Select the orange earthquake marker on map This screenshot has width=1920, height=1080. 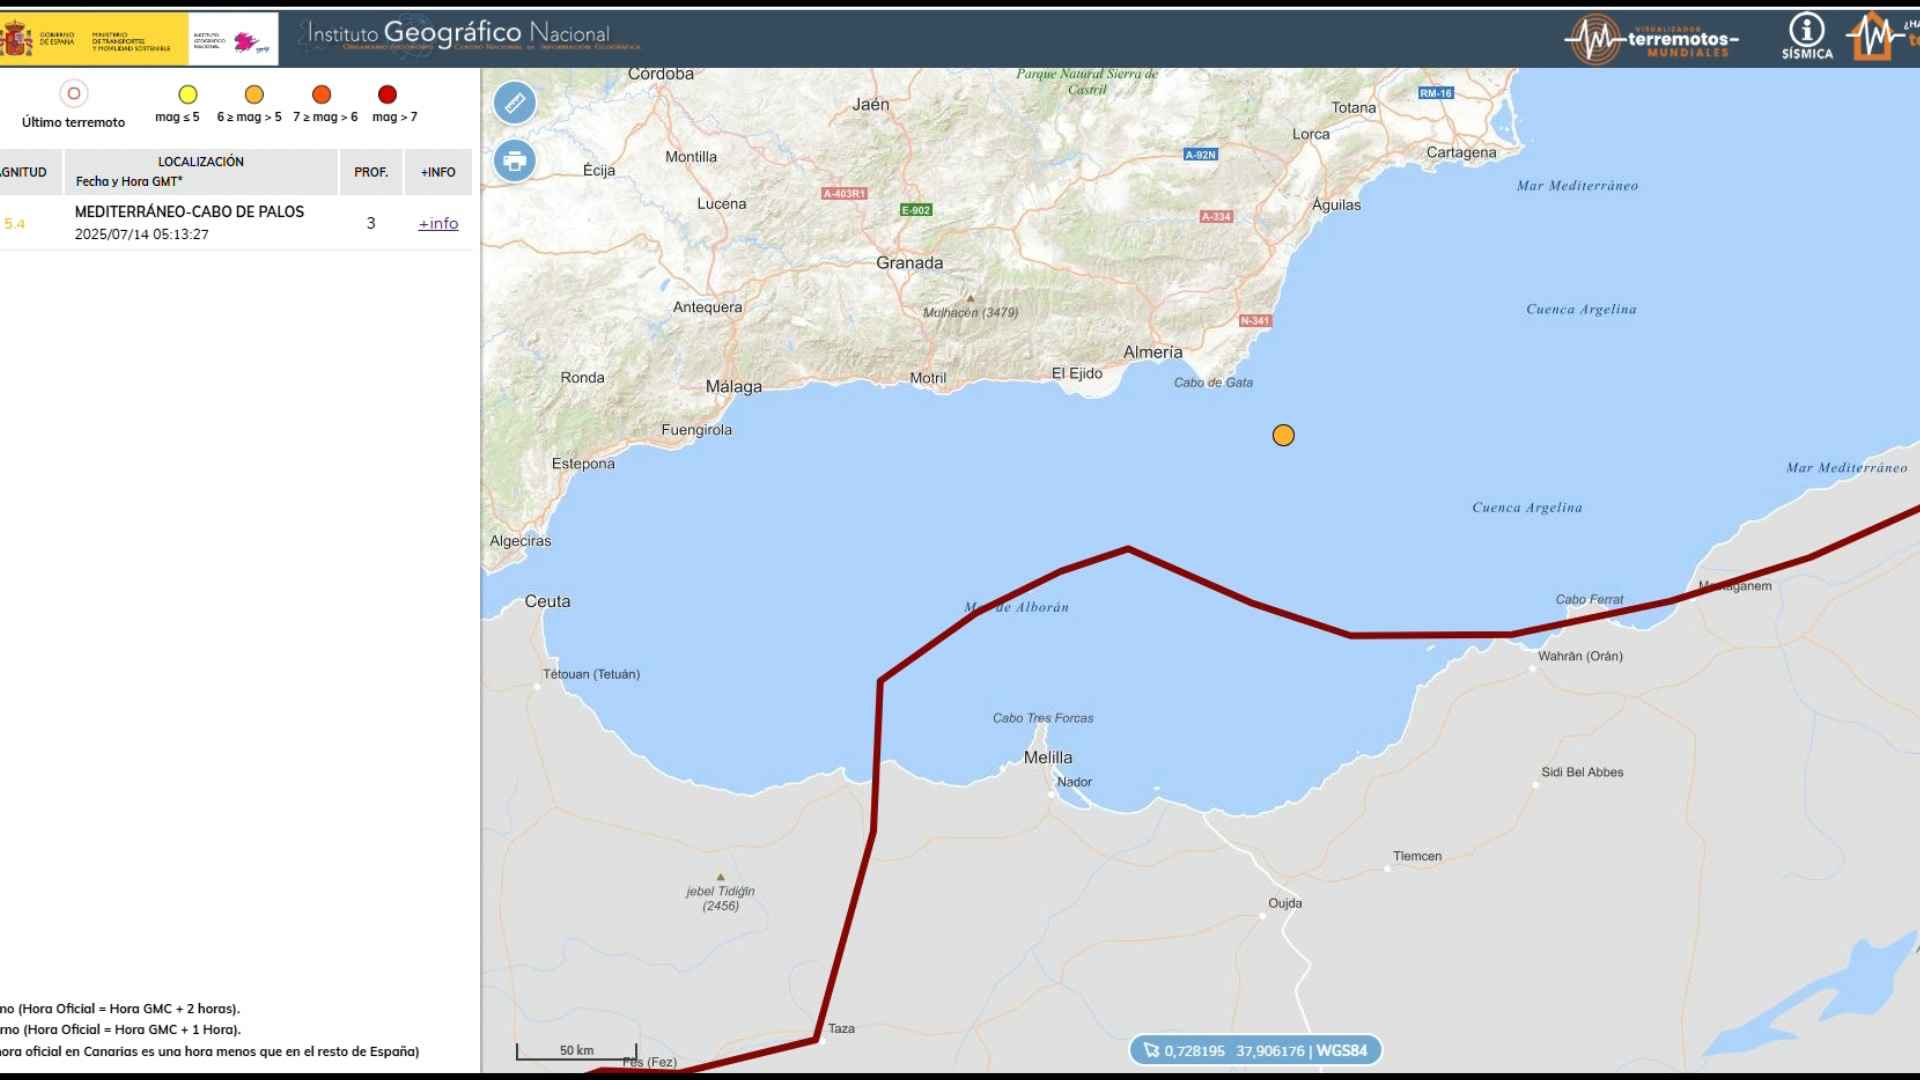point(1283,435)
